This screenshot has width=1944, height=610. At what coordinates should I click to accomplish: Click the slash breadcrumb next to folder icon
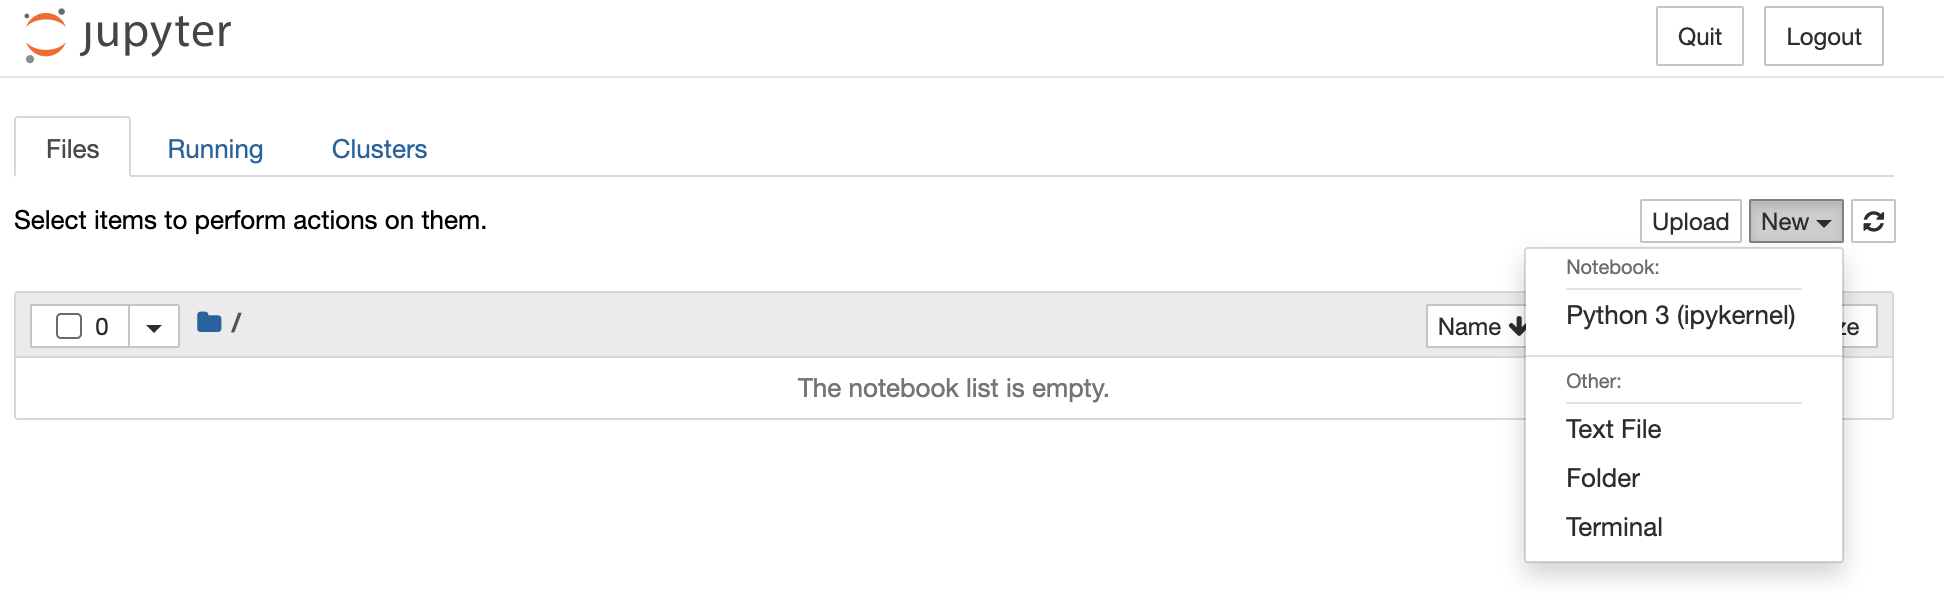[236, 323]
